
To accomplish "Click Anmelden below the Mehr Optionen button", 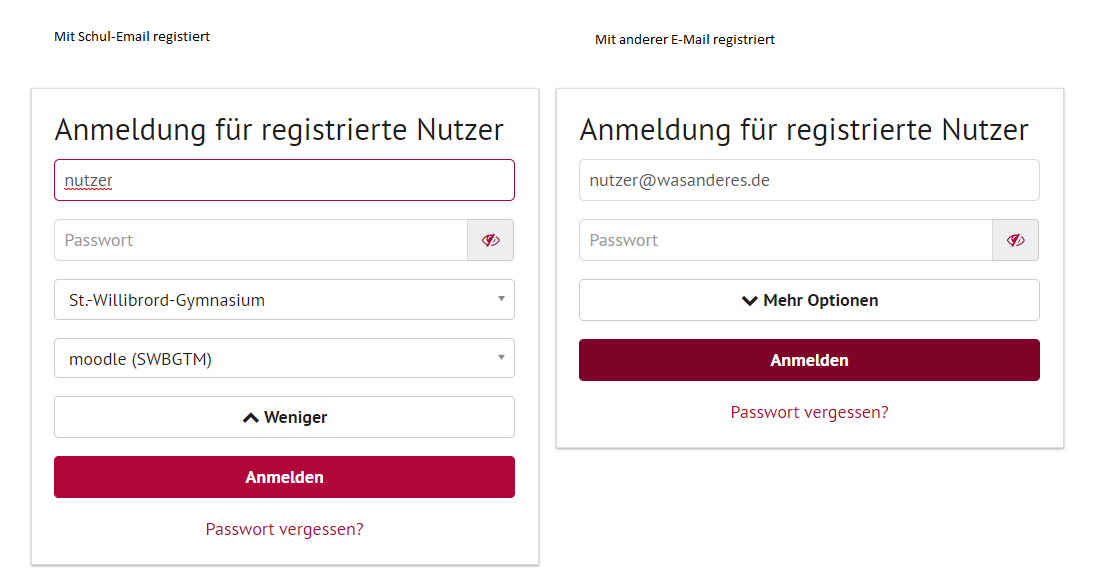I will (x=809, y=360).
